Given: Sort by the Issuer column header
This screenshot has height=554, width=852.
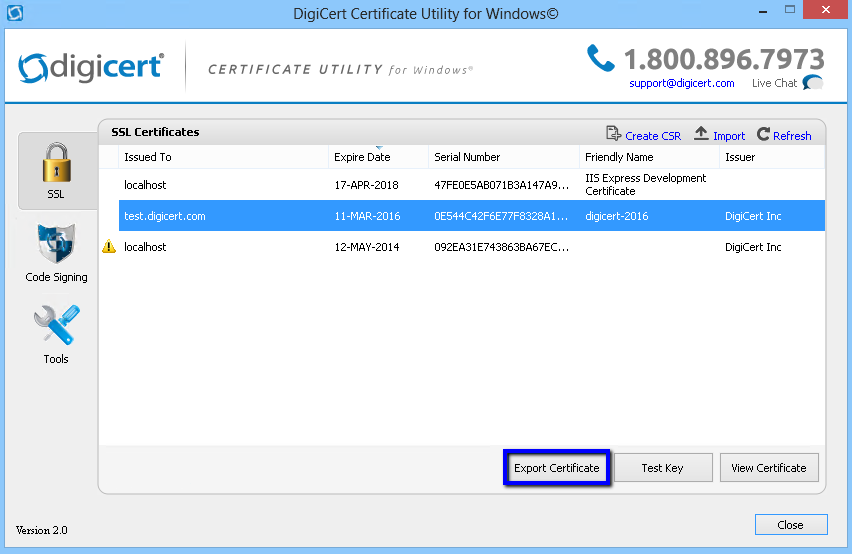Looking at the screenshot, I should coord(772,157).
